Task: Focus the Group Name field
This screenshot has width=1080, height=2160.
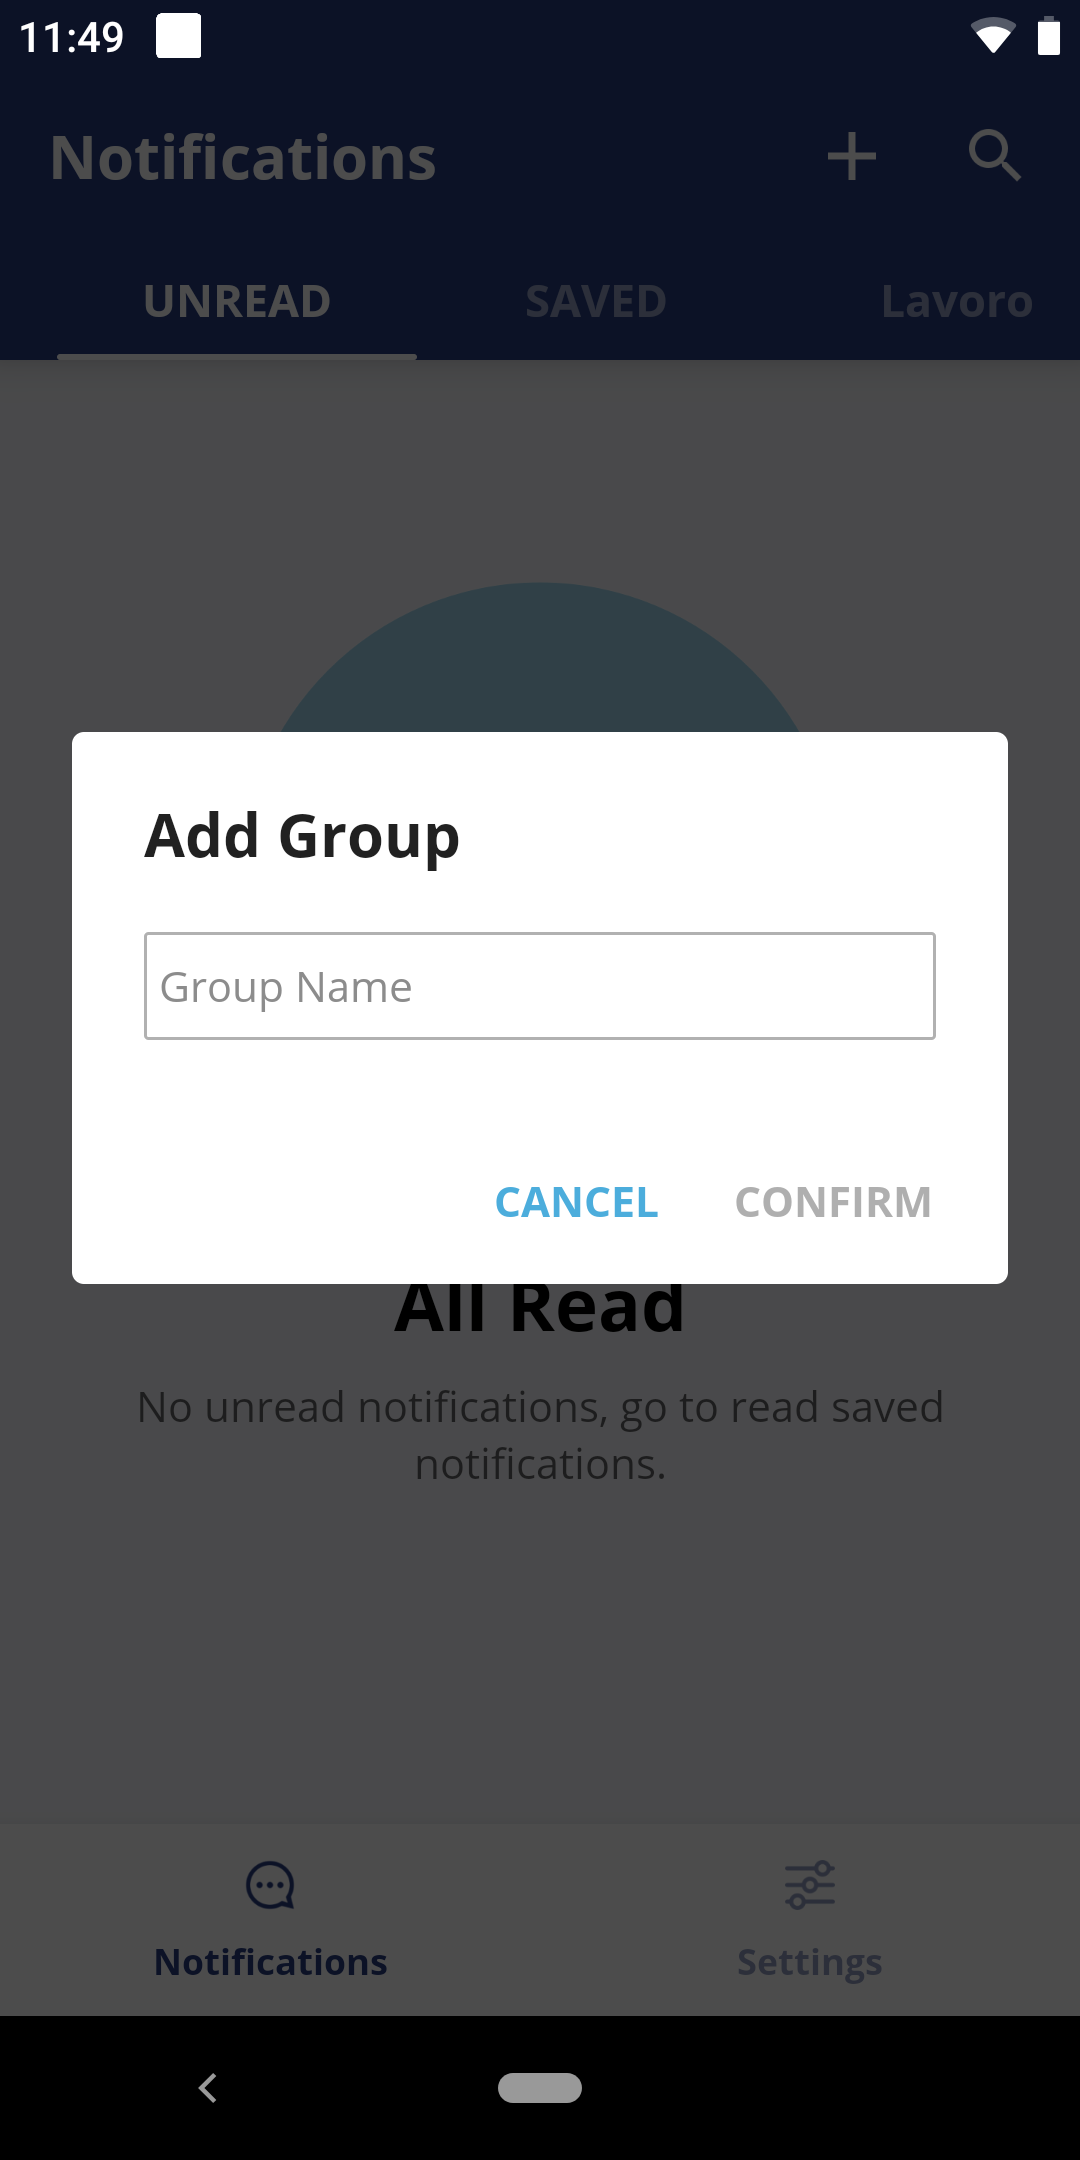Action: click(x=540, y=986)
